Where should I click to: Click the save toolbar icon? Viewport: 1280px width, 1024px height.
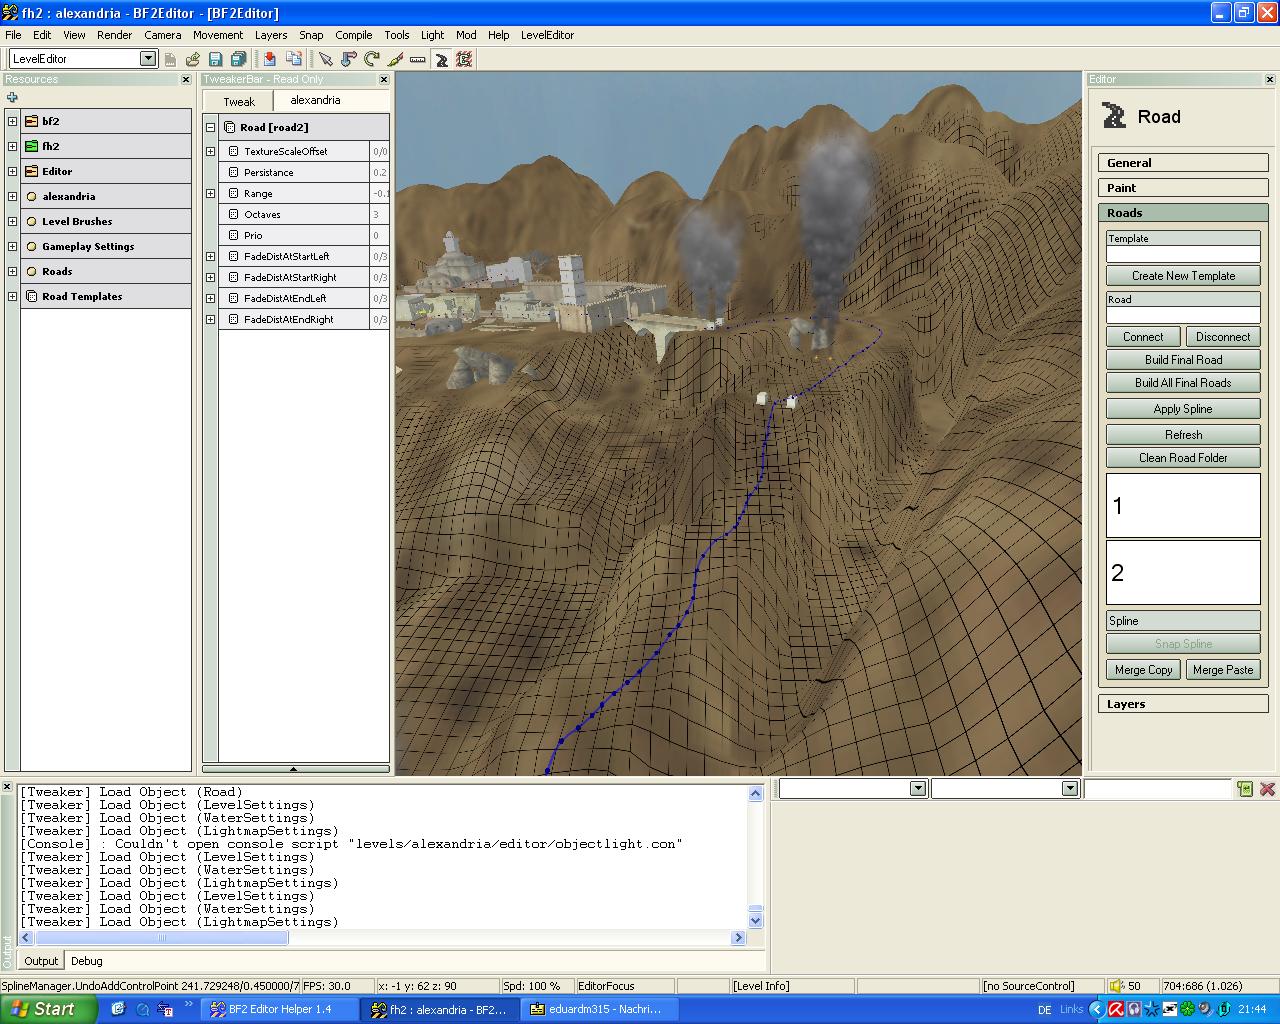pyautogui.click(x=215, y=59)
